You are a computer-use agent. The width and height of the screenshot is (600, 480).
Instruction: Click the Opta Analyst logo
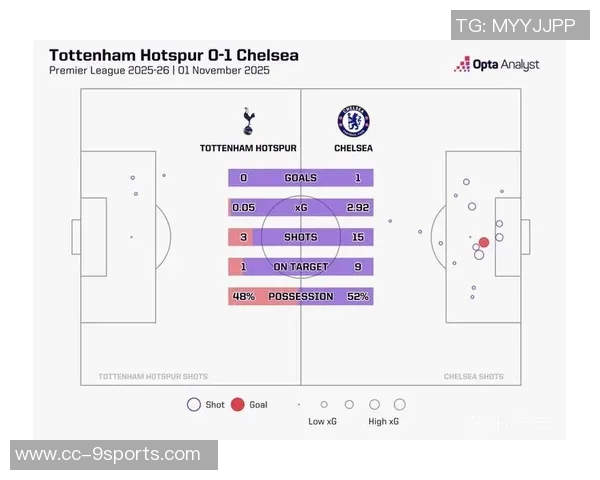pyautogui.click(x=497, y=64)
